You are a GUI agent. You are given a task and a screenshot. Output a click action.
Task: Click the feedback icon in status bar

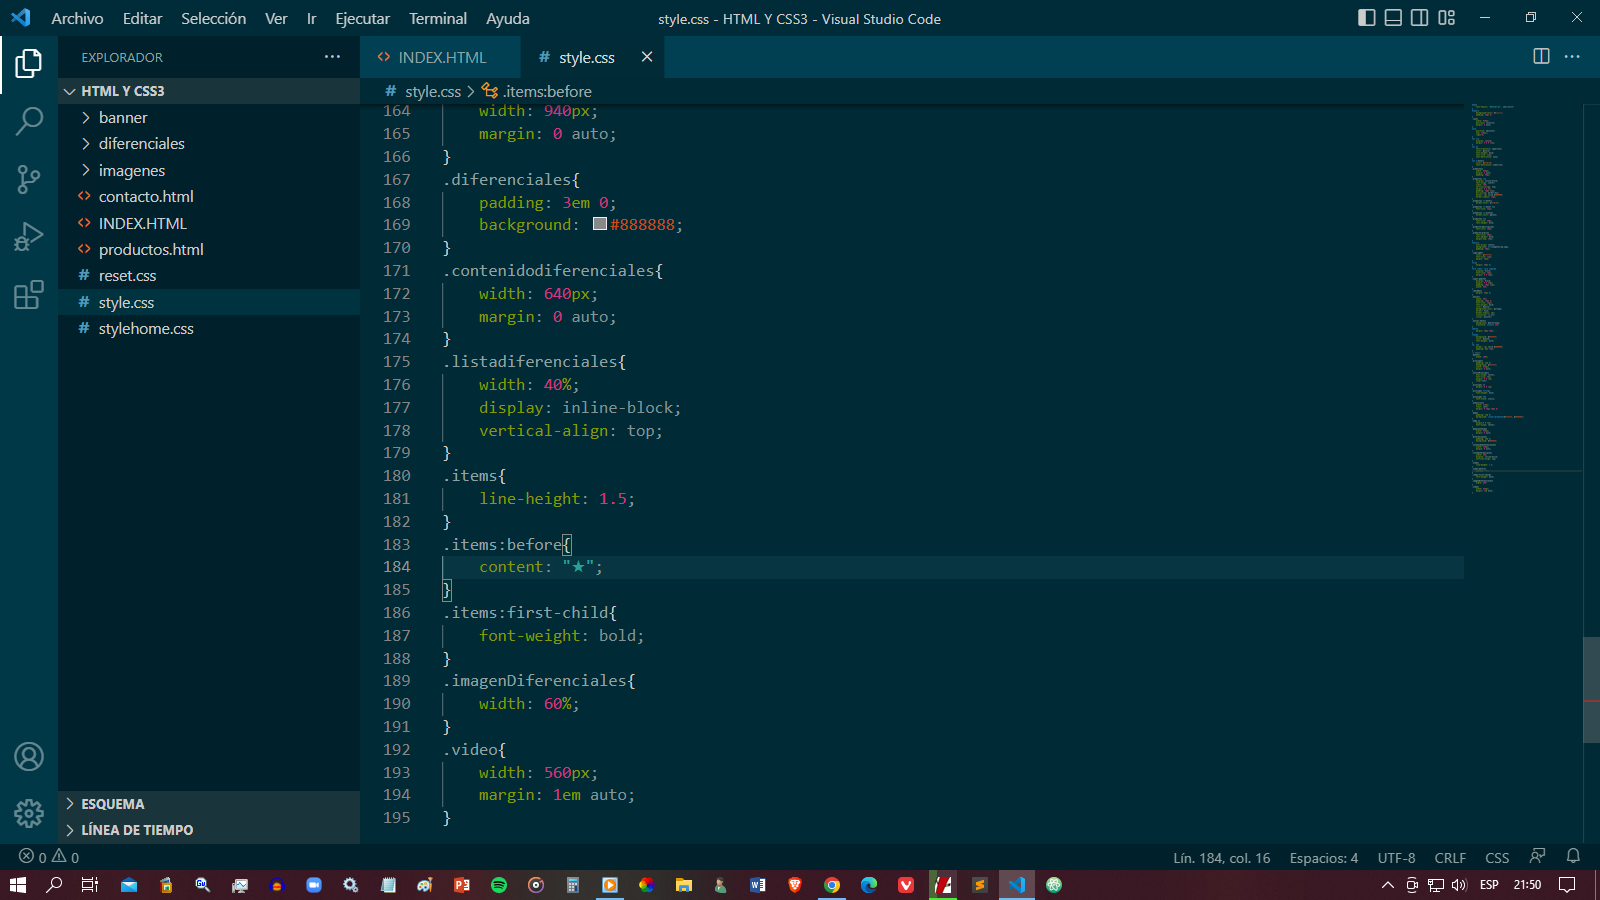1538,856
